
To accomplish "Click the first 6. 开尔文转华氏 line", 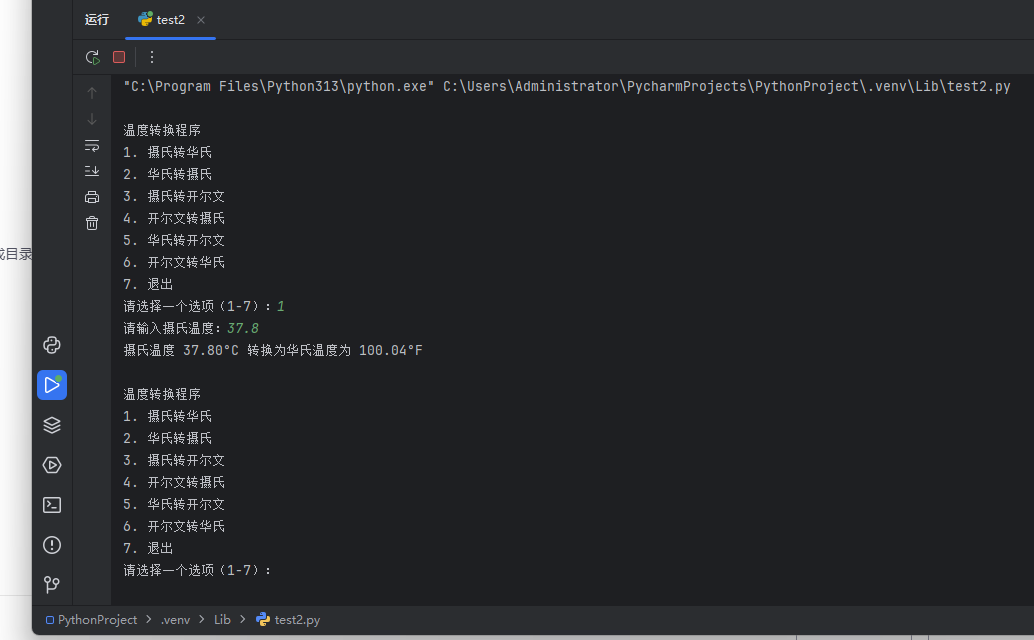I will coord(173,262).
